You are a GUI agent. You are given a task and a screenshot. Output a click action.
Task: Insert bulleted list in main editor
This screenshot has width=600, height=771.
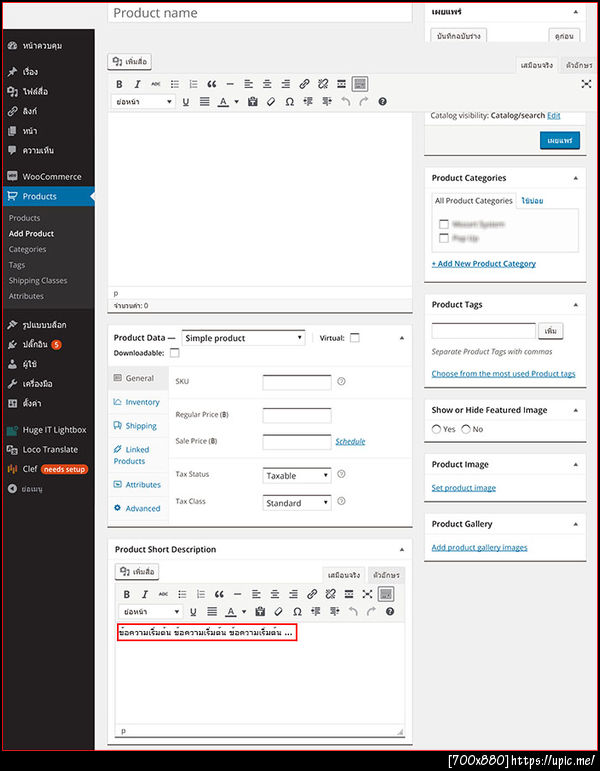coord(175,84)
